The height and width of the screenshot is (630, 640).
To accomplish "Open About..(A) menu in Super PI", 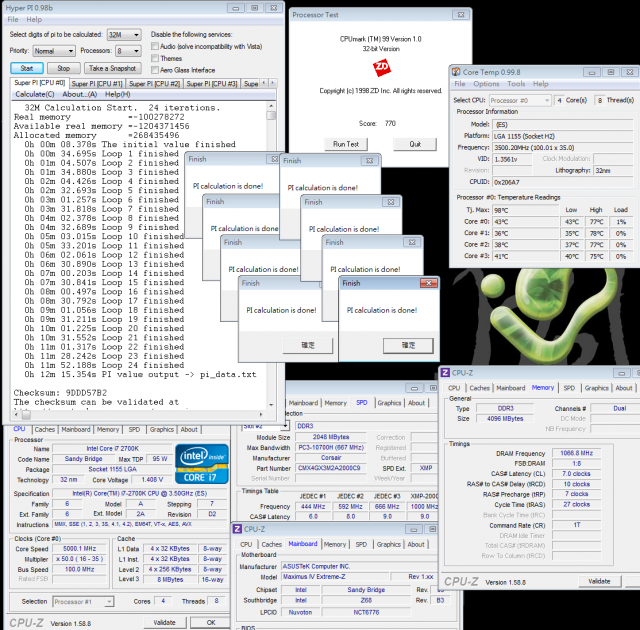I will click(80, 94).
